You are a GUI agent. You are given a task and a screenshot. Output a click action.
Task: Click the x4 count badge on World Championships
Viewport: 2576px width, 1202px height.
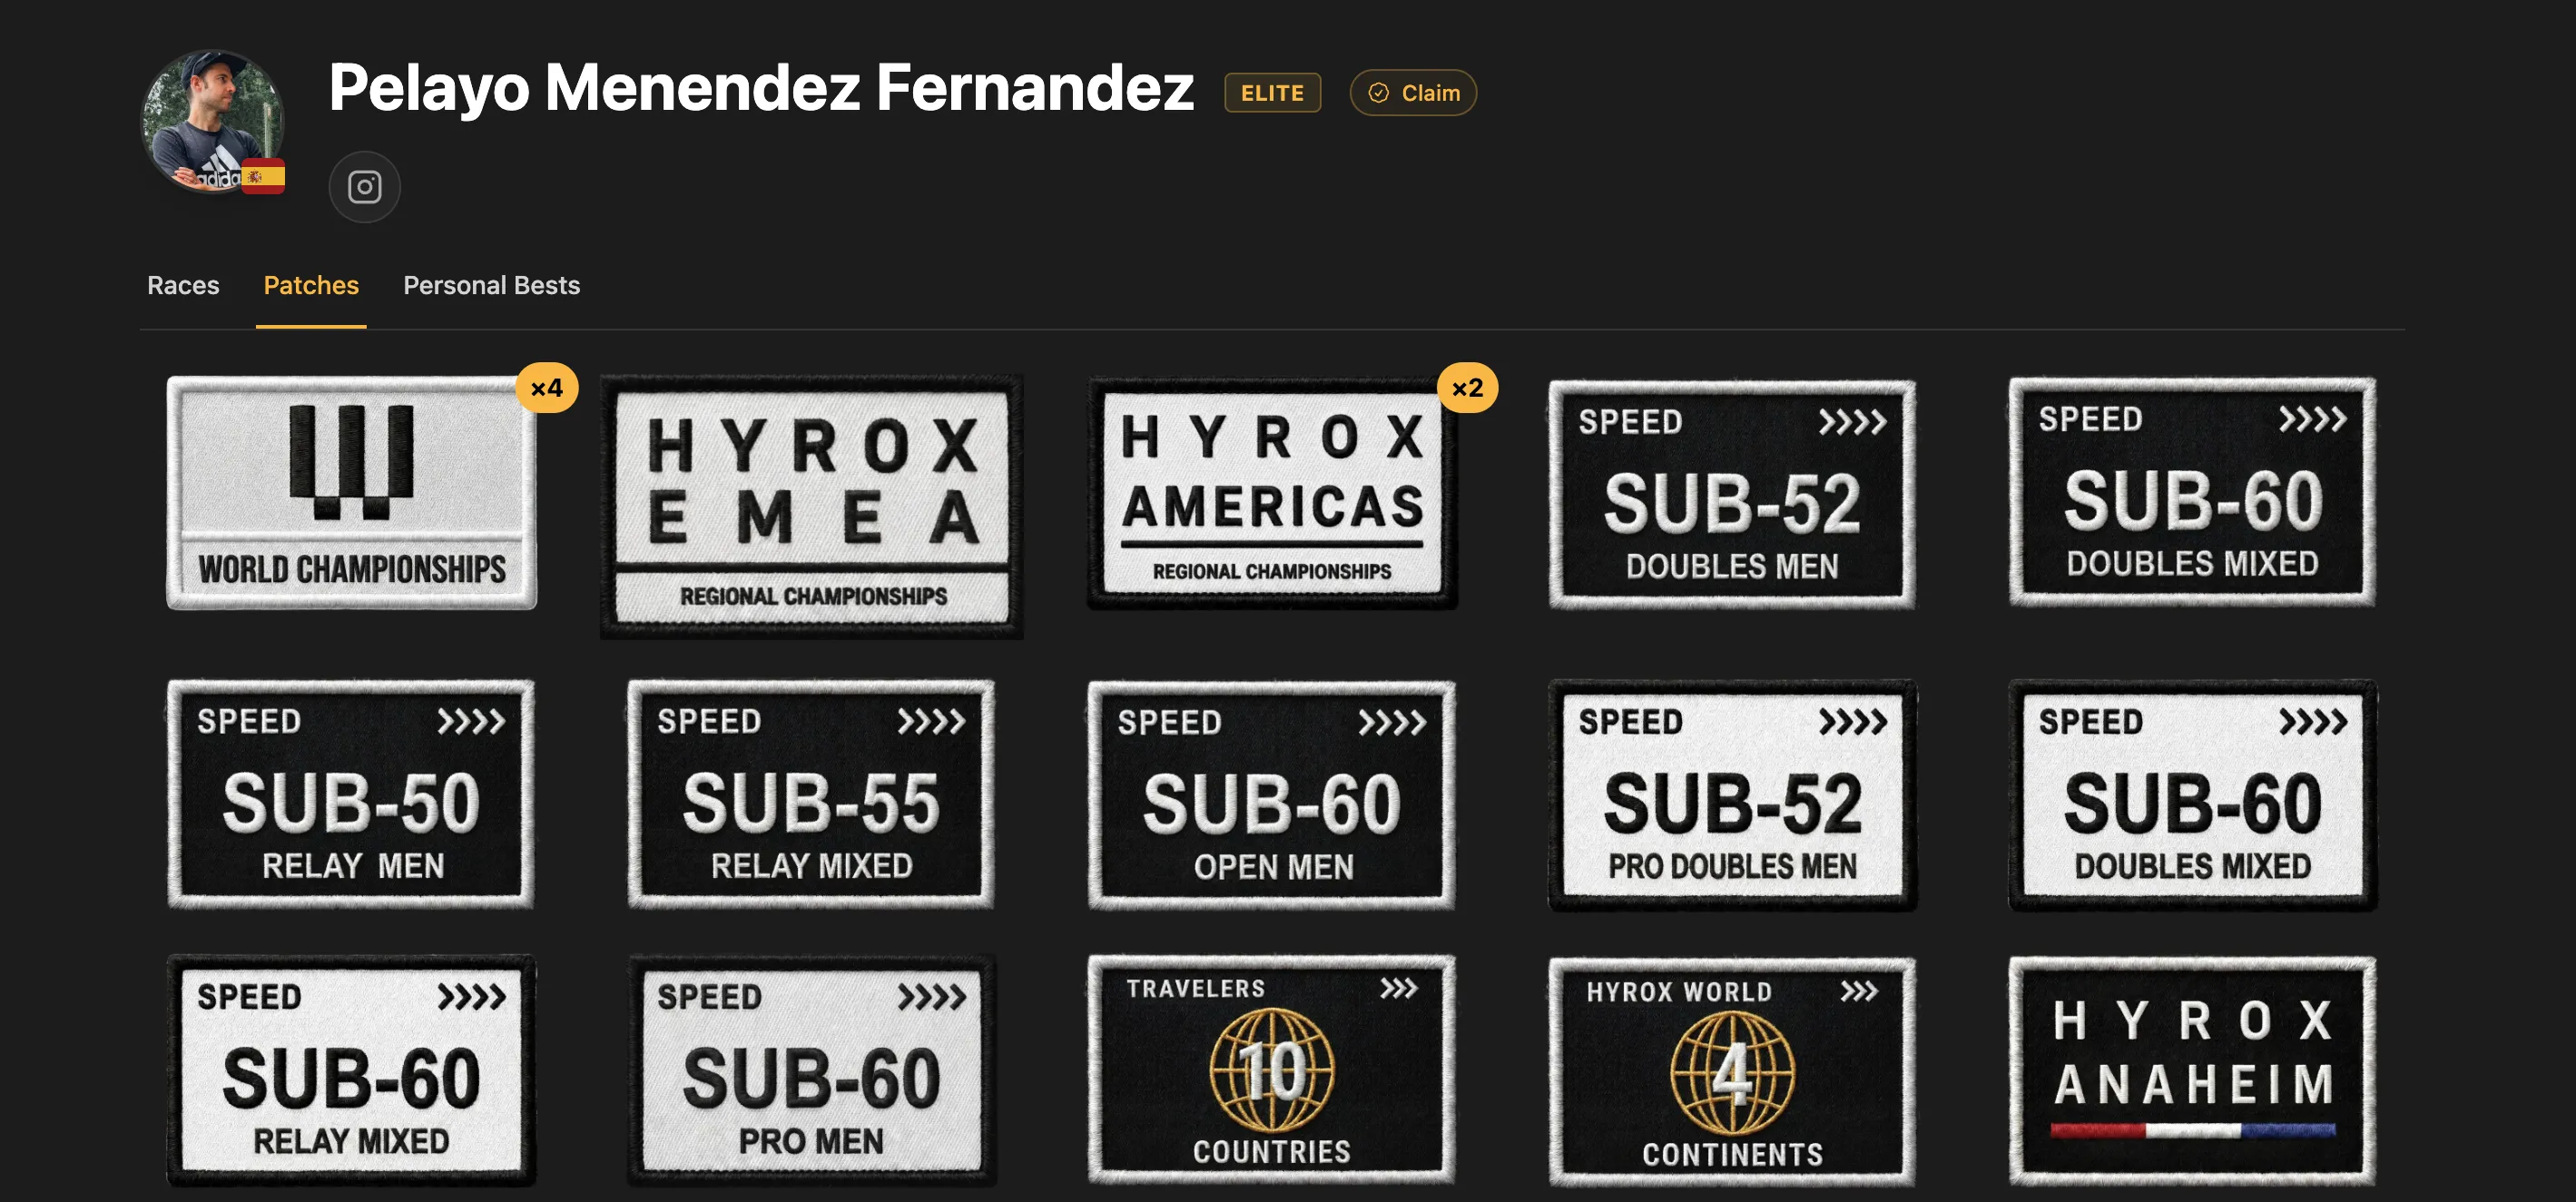(547, 388)
